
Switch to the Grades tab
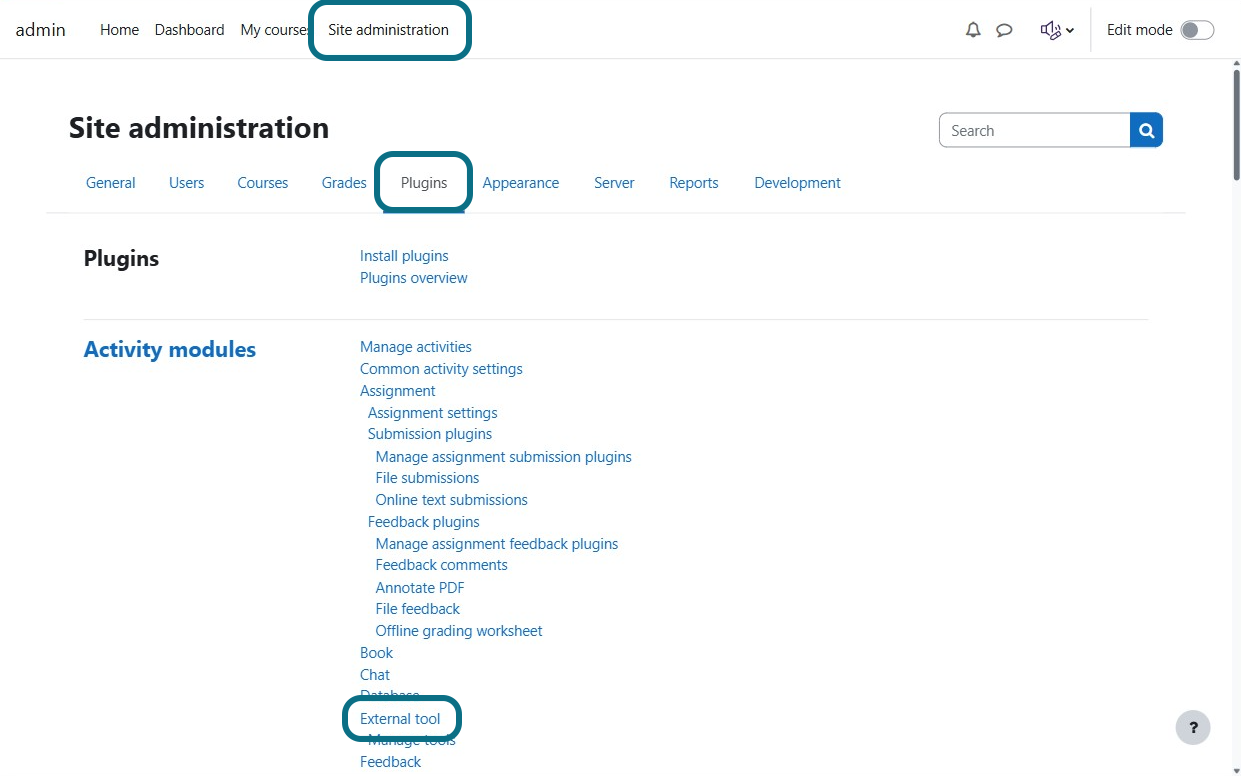344,183
